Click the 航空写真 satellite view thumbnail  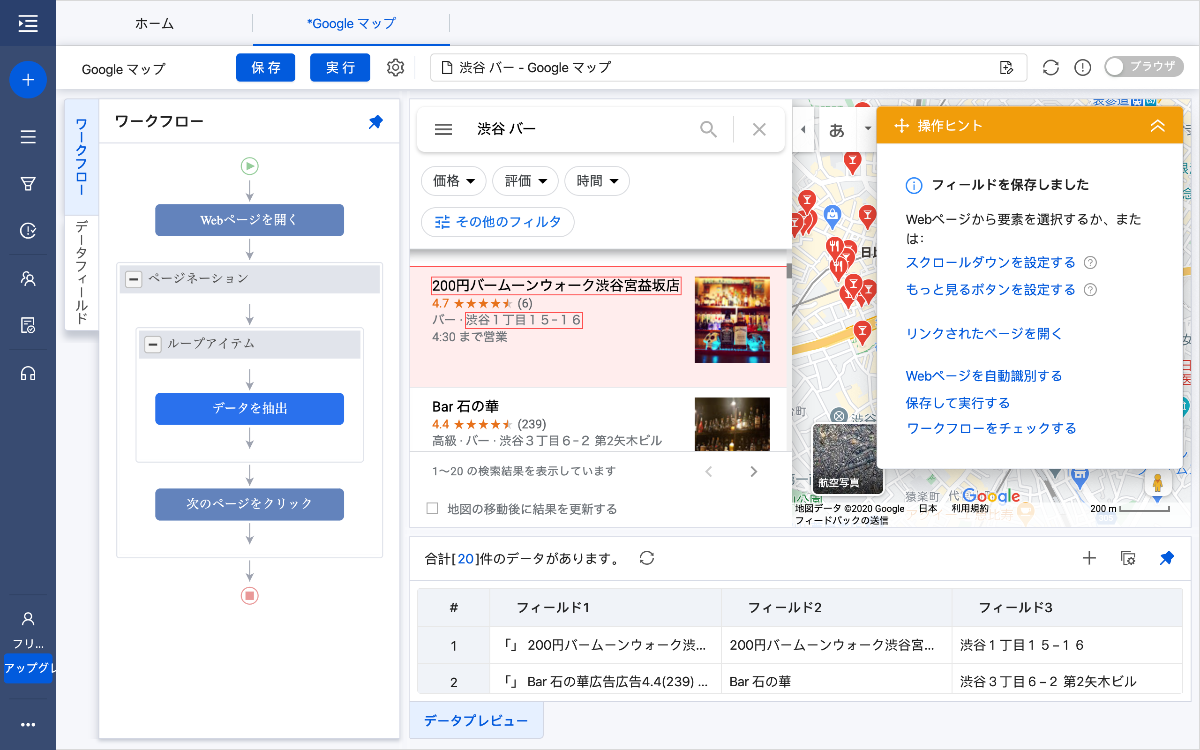(848, 459)
